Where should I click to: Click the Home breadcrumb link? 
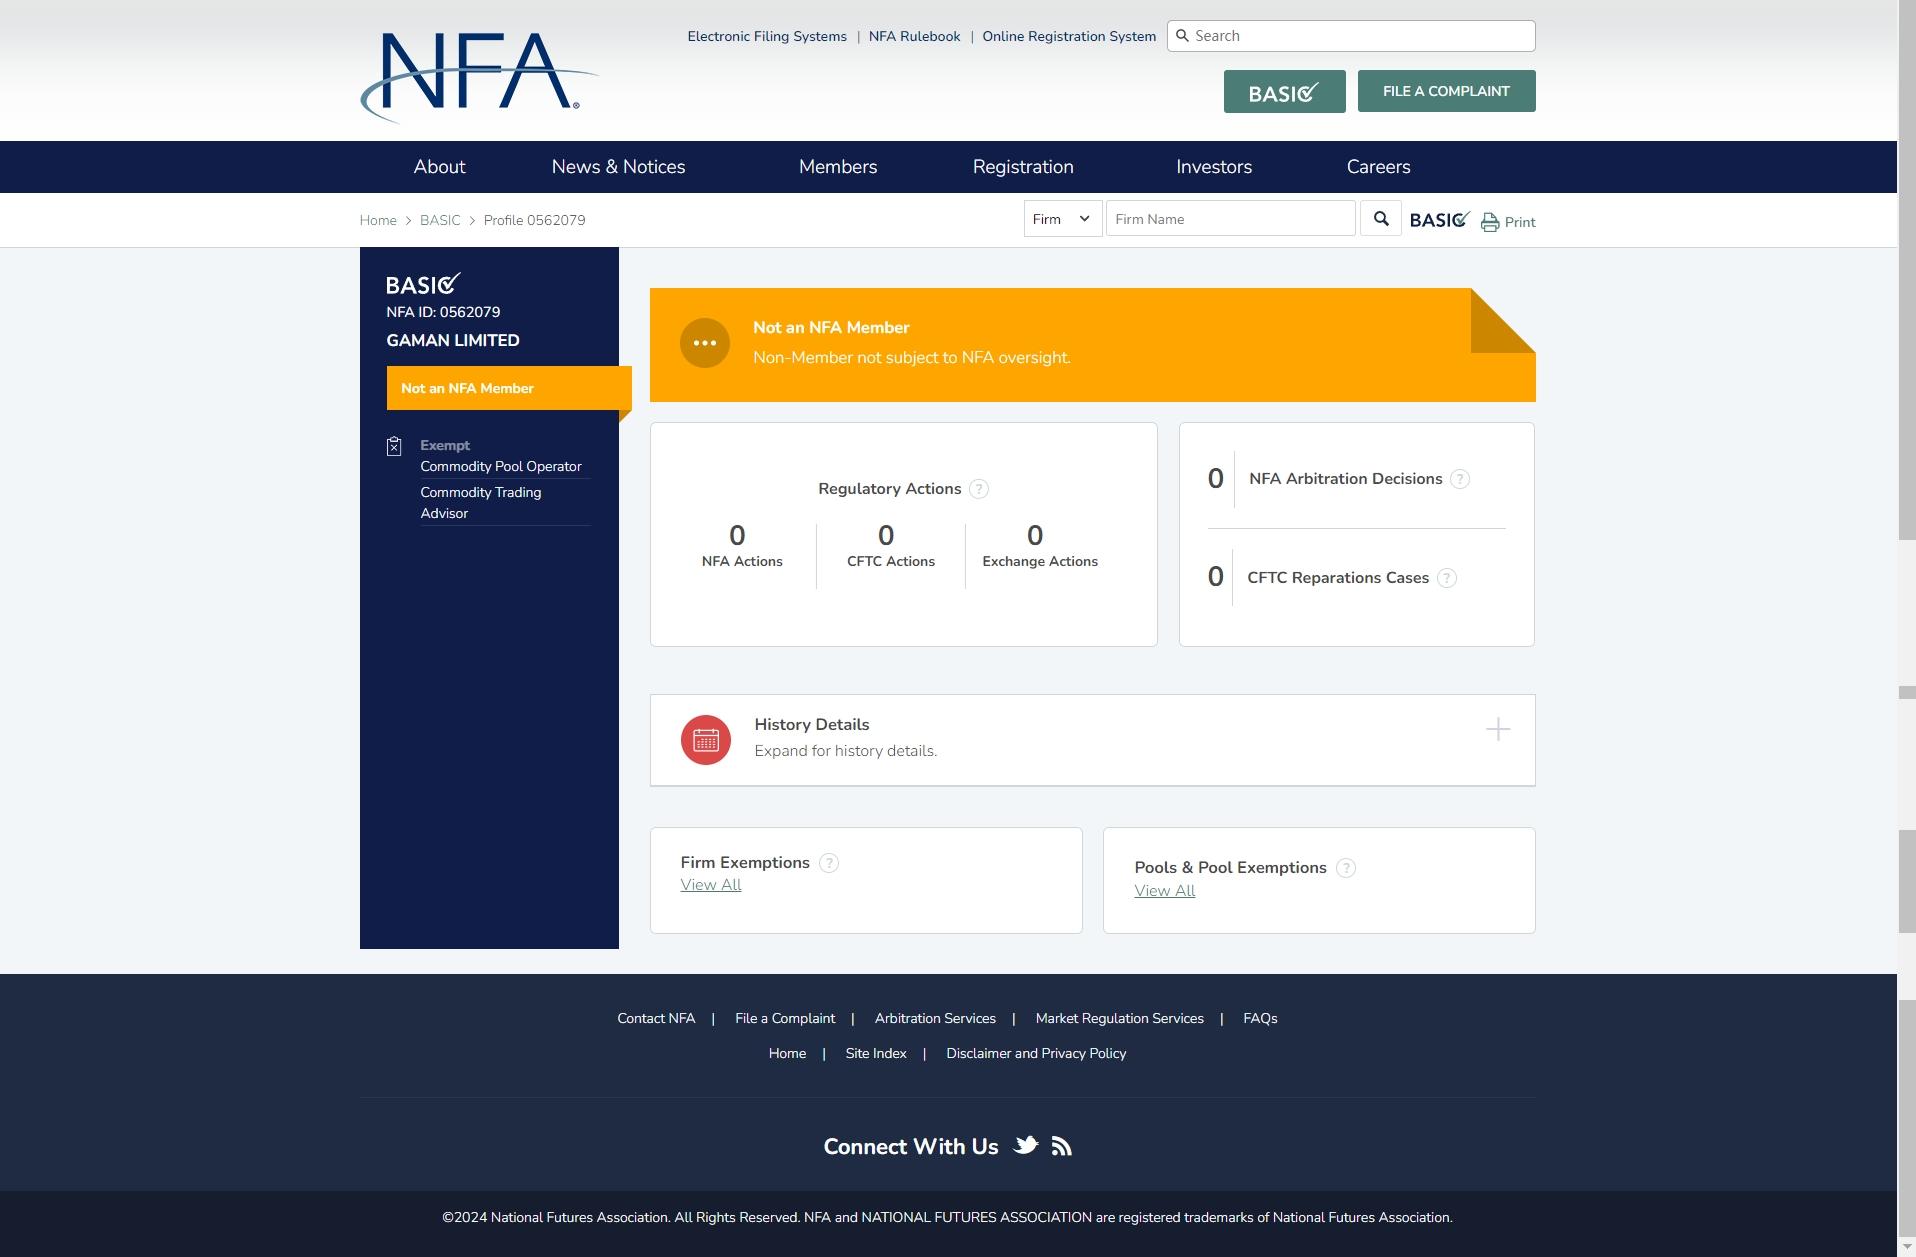point(378,220)
